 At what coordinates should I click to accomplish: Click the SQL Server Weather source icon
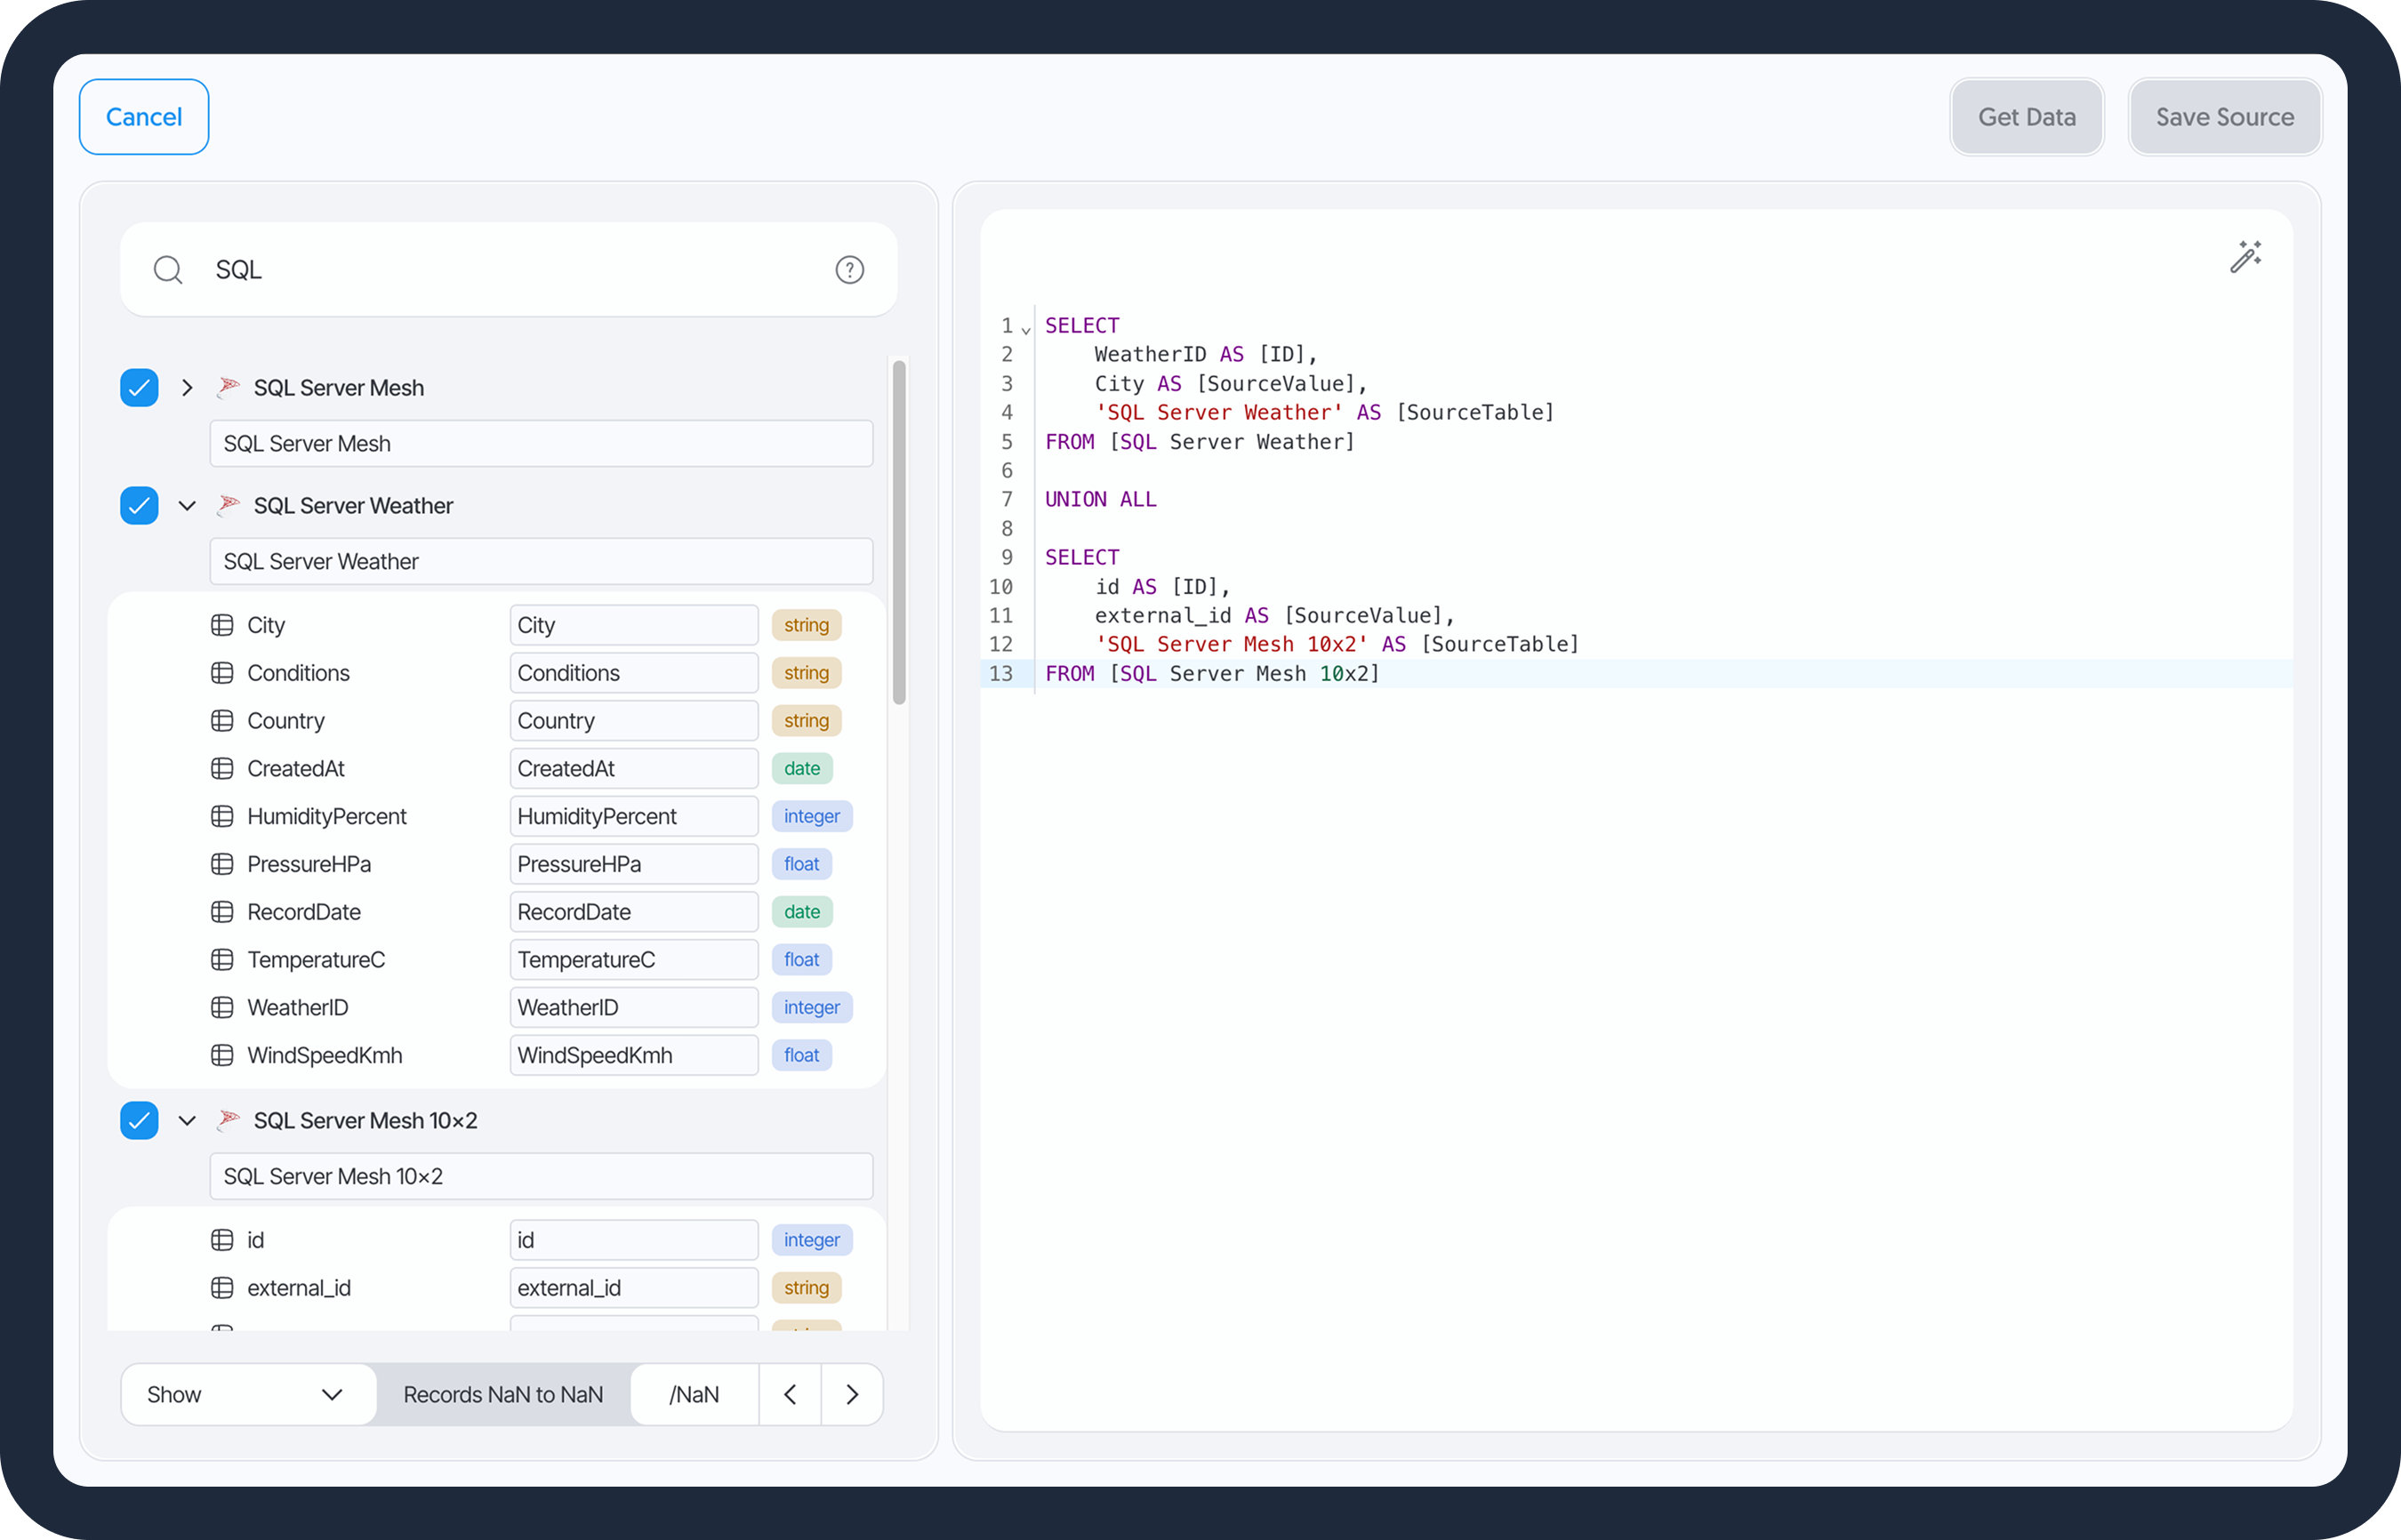point(229,505)
